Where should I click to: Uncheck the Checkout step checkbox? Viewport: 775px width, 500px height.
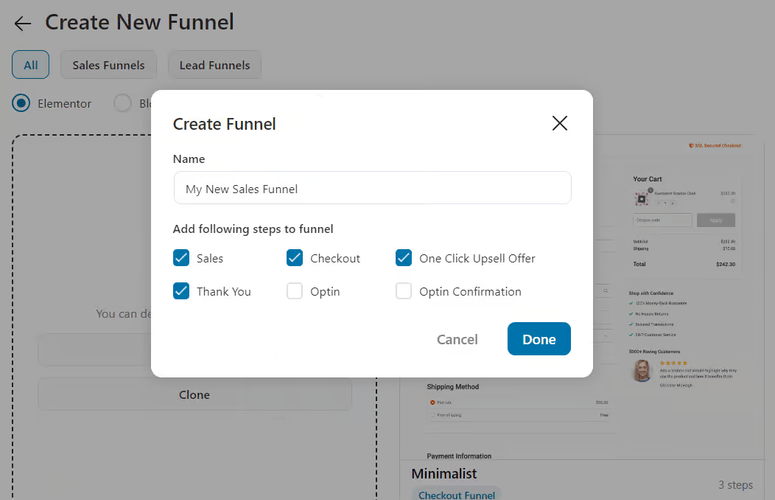tap(295, 258)
